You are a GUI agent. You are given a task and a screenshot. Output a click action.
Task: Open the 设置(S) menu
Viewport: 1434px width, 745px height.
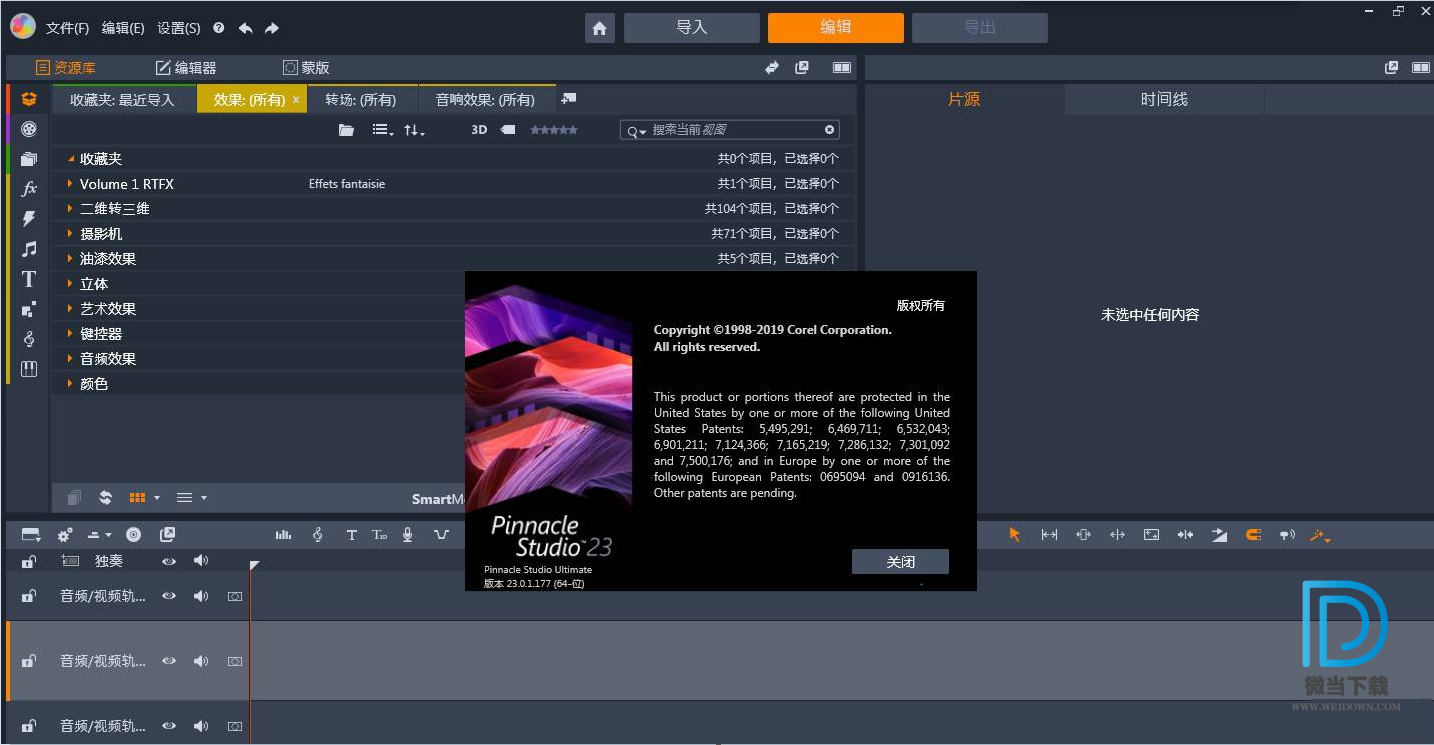coord(179,28)
